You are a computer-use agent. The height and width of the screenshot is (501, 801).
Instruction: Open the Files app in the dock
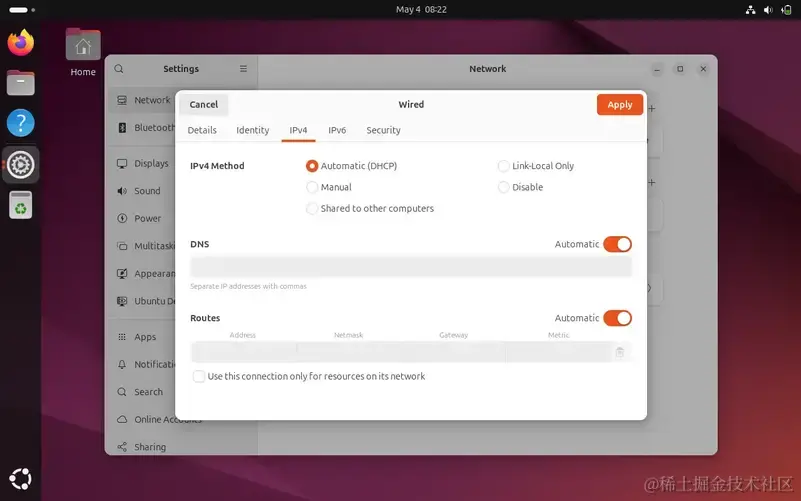[20, 82]
